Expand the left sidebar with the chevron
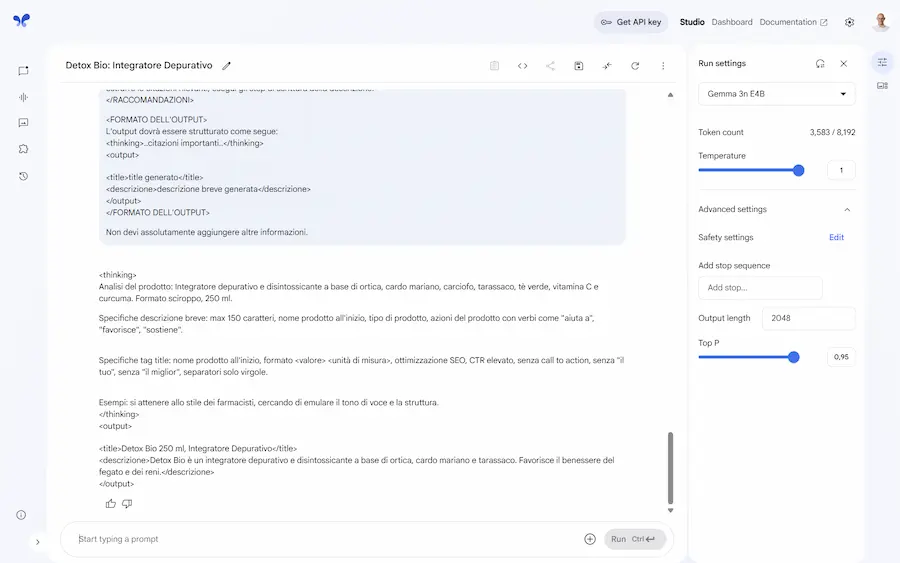900x563 pixels. tap(37, 542)
